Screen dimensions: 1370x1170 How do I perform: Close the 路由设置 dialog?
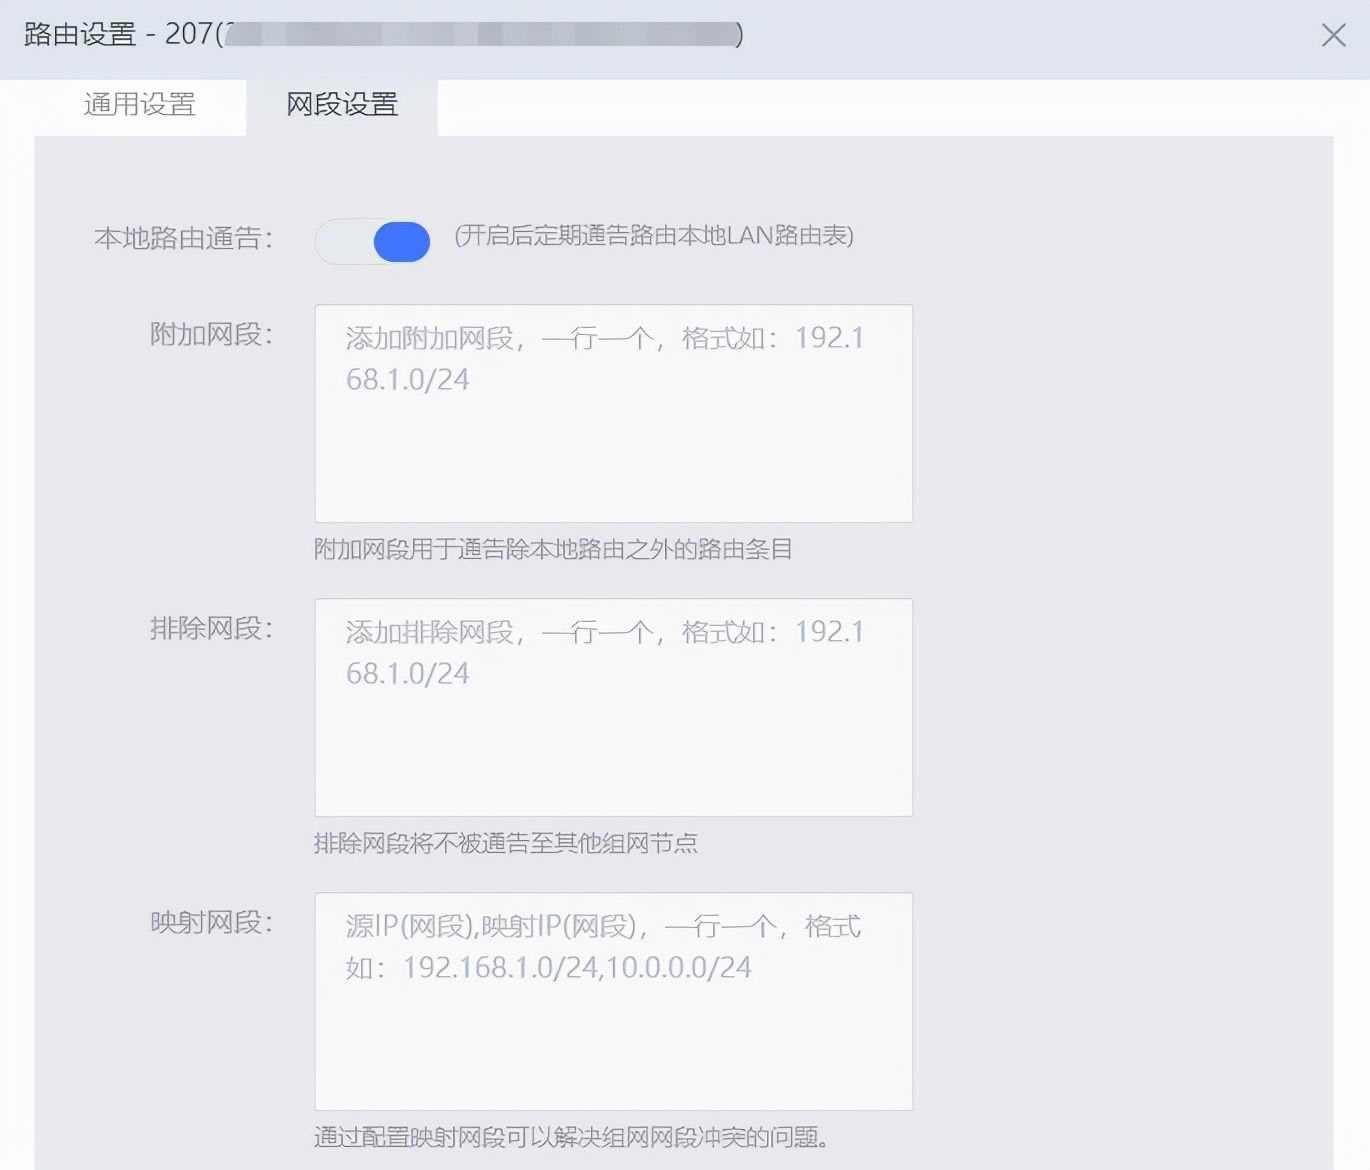click(x=1333, y=36)
